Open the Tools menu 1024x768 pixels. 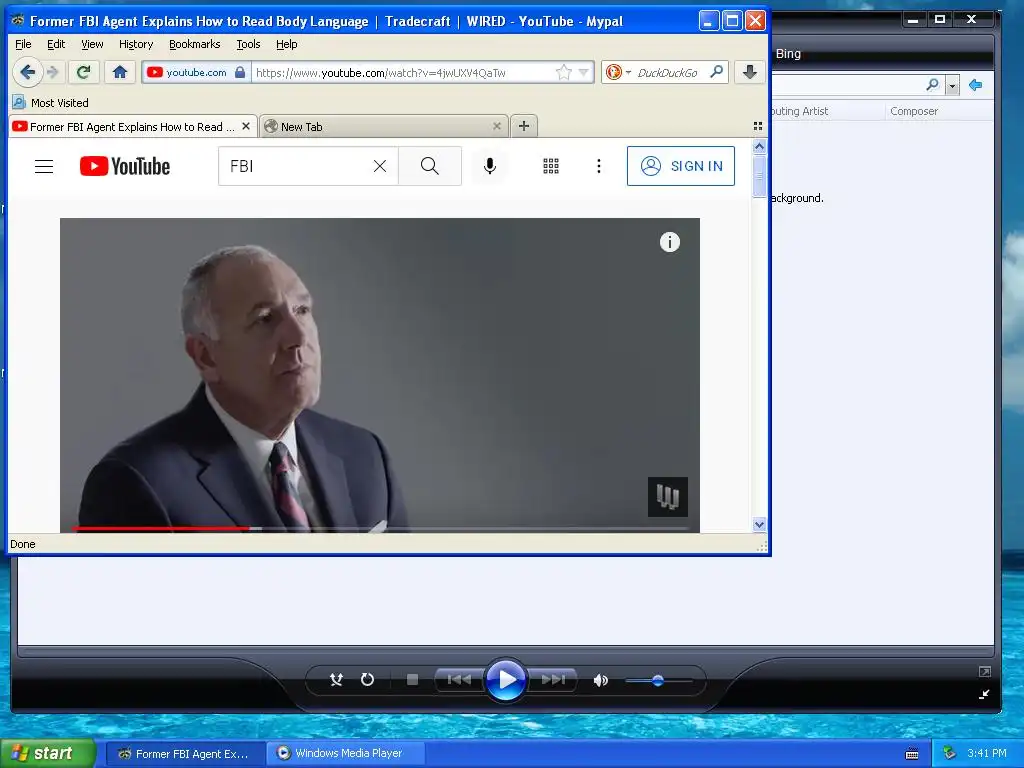pyautogui.click(x=248, y=44)
